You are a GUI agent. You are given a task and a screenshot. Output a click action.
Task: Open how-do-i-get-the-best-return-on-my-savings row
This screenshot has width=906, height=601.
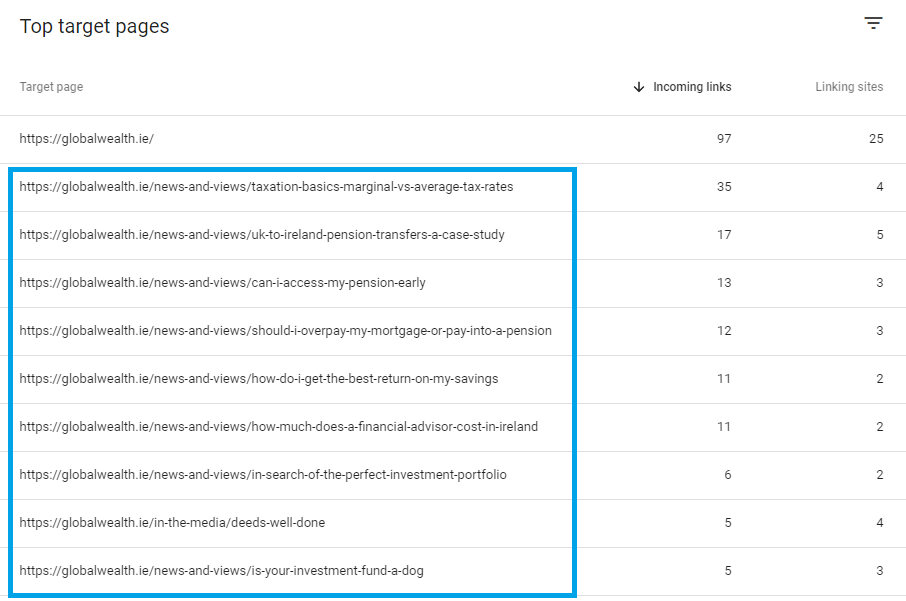coord(258,379)
